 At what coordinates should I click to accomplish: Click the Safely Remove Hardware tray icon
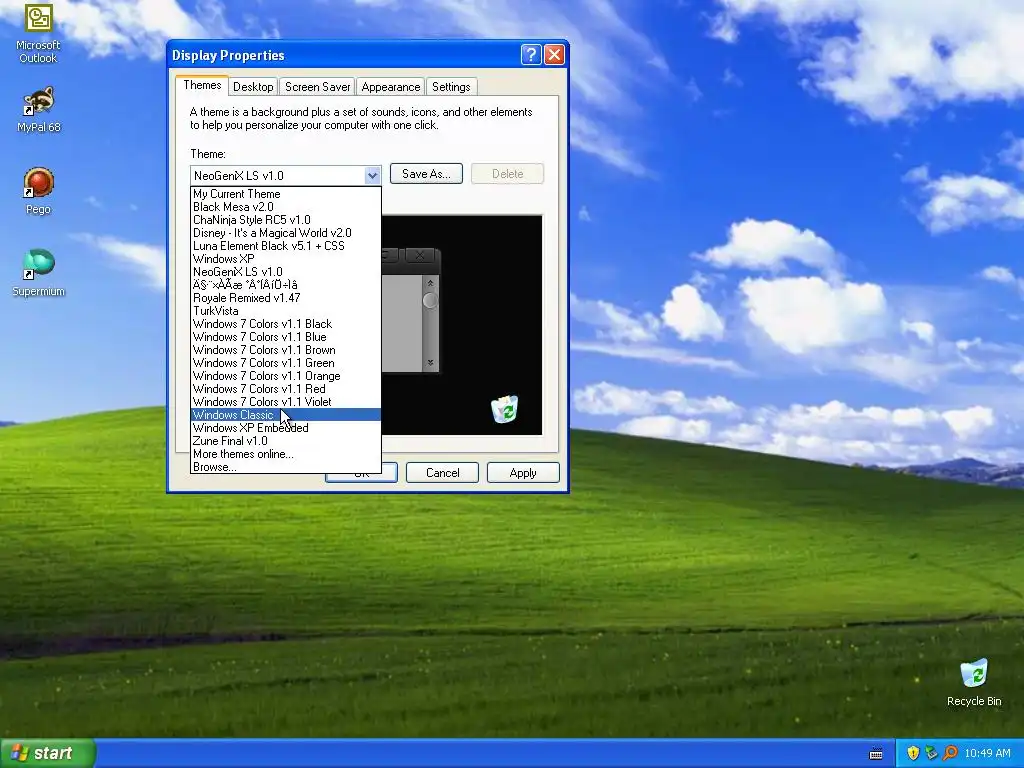point(931,753)
